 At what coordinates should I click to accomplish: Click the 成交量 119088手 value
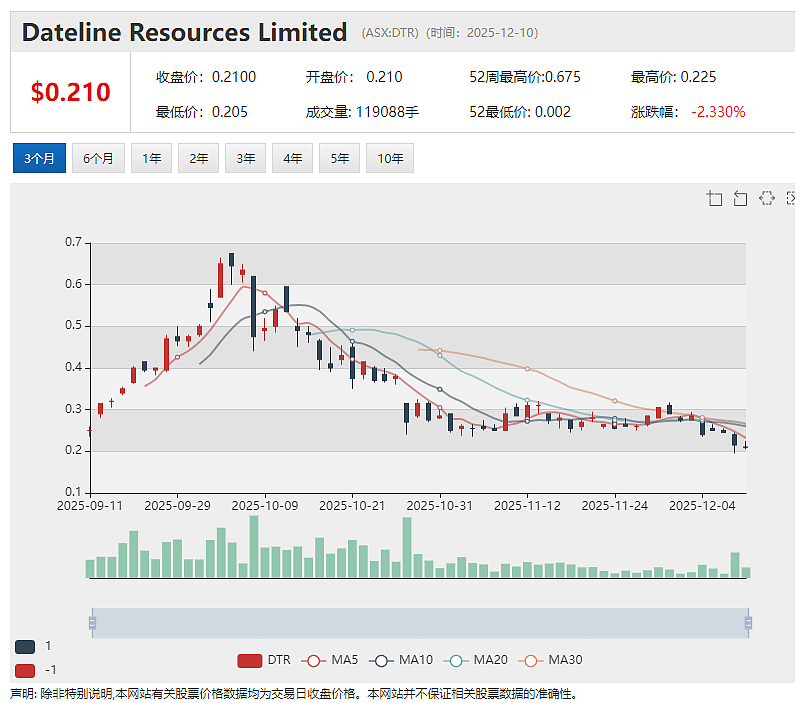(x=387, y=112)
